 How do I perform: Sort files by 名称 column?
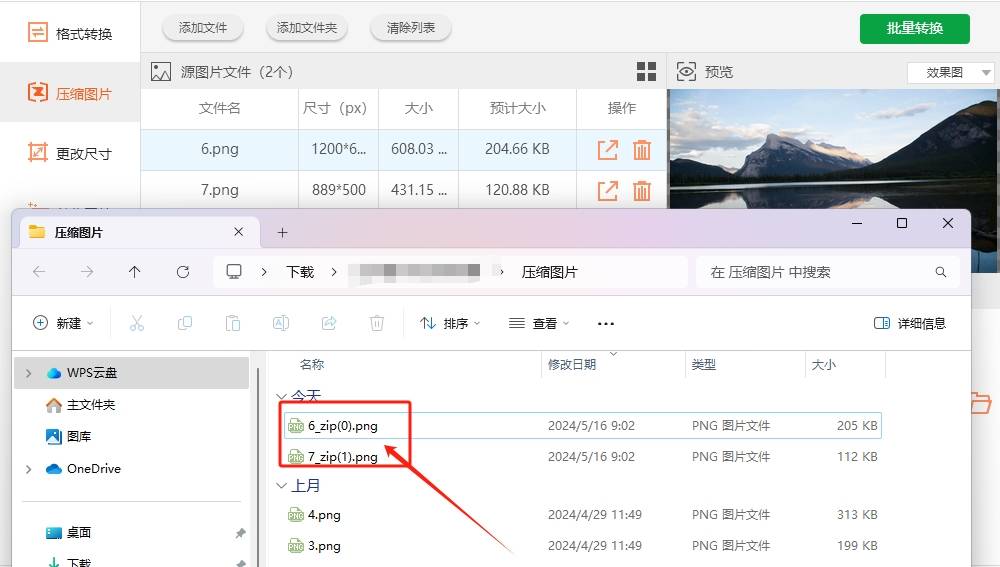point(312,364)
